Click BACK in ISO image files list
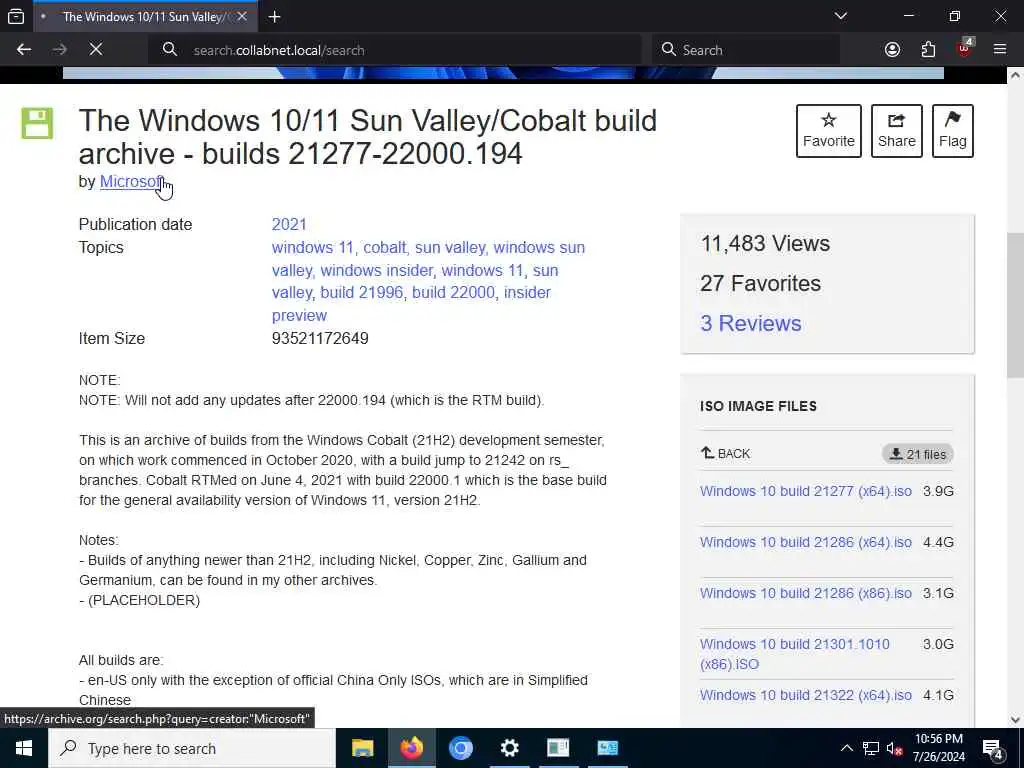 pos(726,453)
